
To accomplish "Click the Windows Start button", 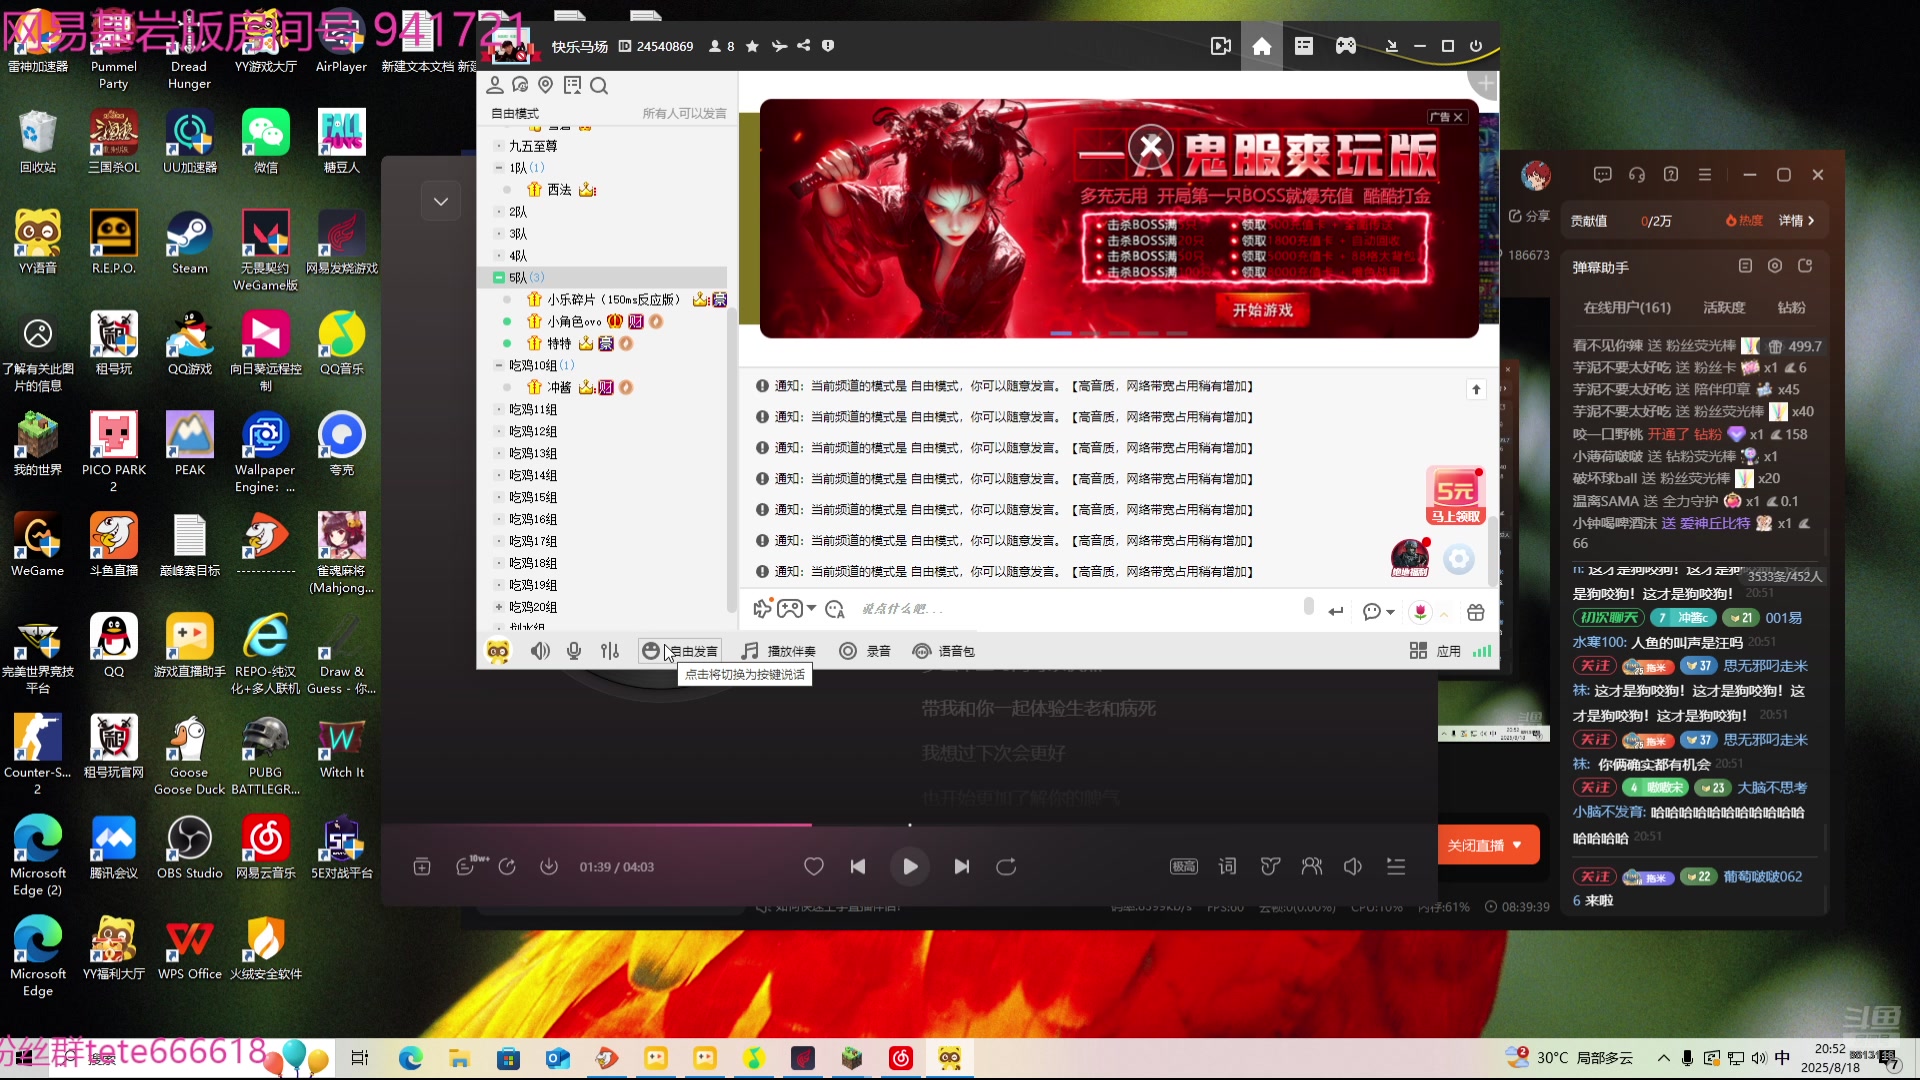I will [24, 1058].
